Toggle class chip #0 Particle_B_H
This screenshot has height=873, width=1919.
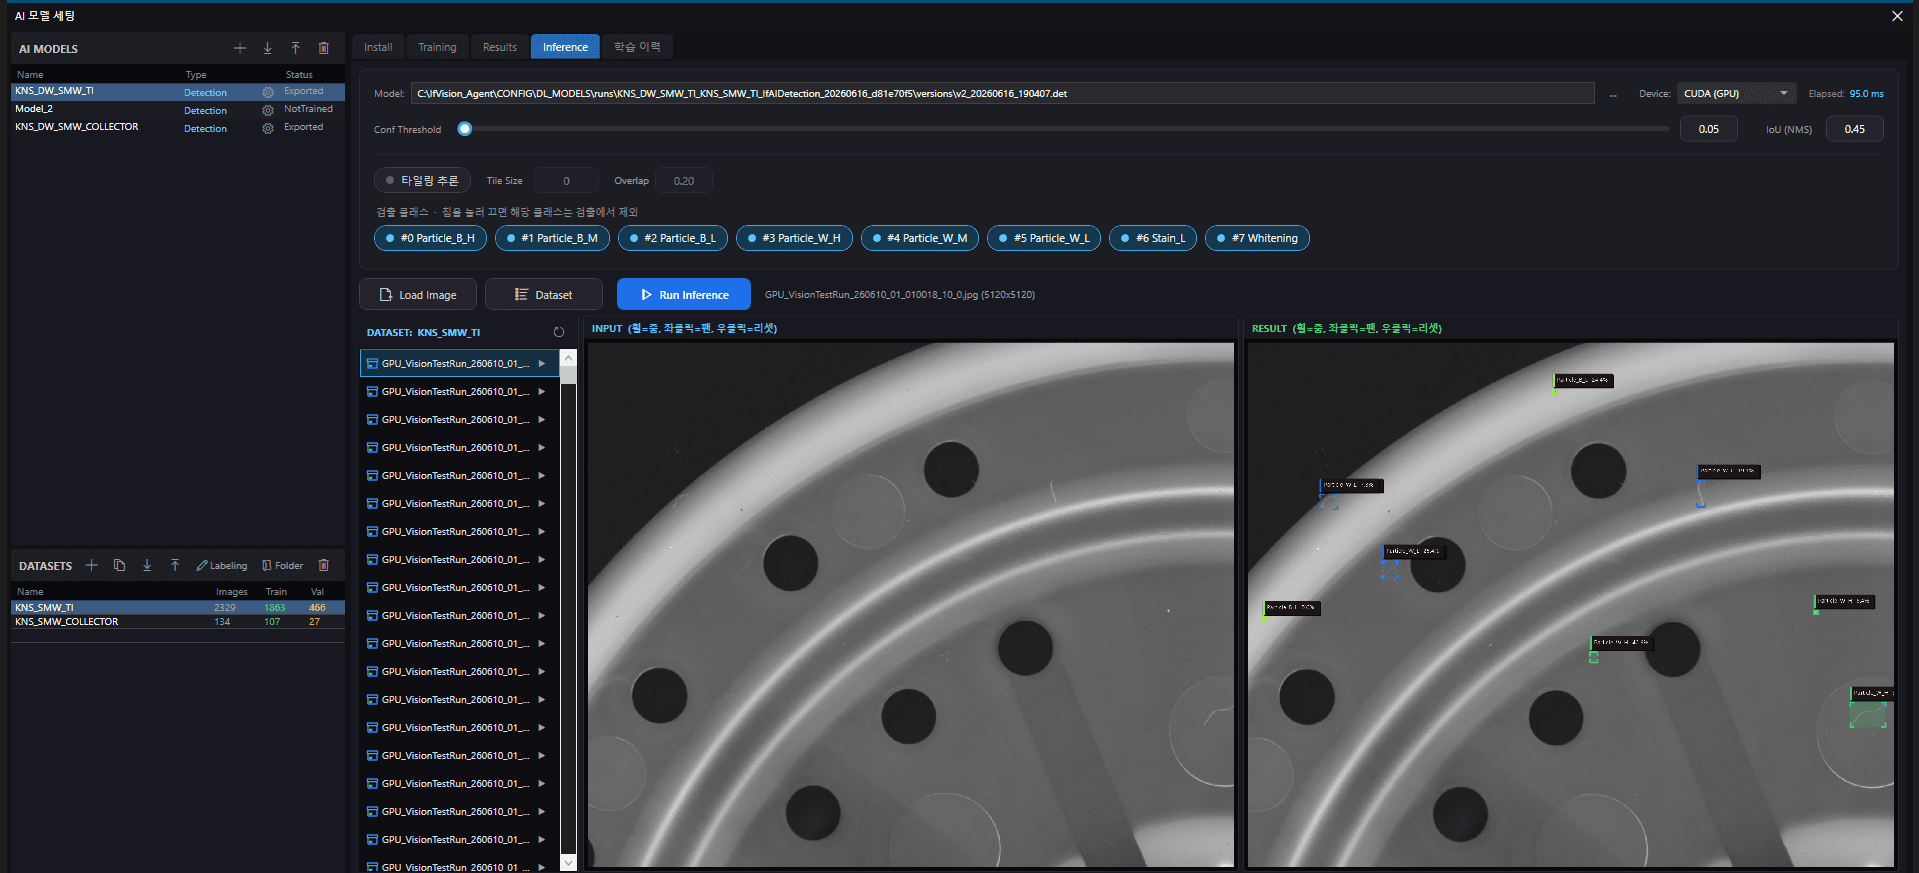[431, 238]
